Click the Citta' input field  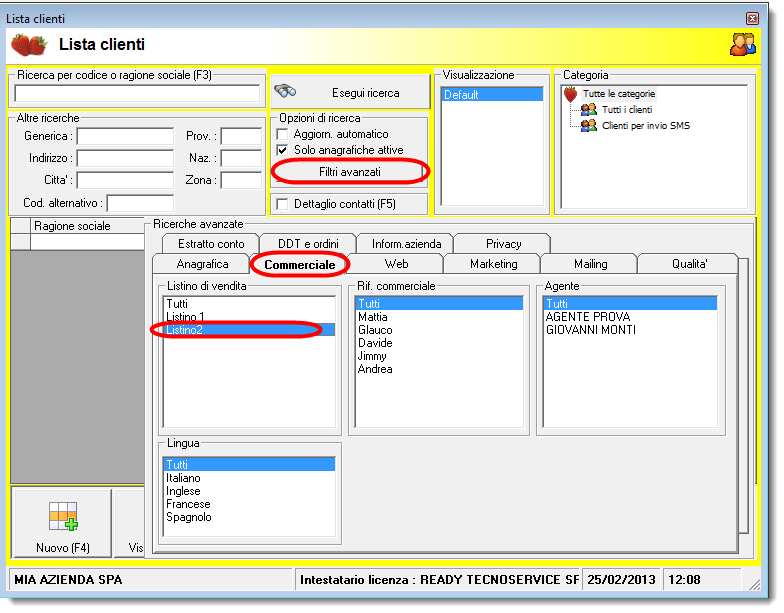(125, 180)
